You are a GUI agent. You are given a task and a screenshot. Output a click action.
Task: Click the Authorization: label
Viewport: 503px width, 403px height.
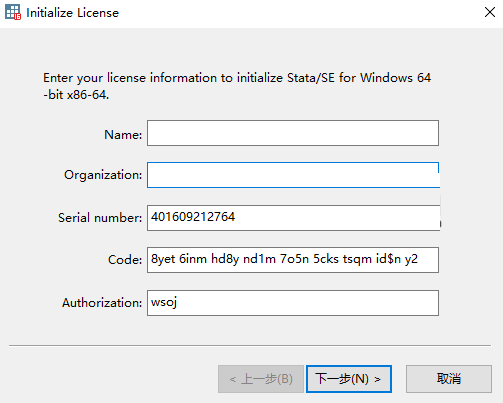[x=102, y=303]
